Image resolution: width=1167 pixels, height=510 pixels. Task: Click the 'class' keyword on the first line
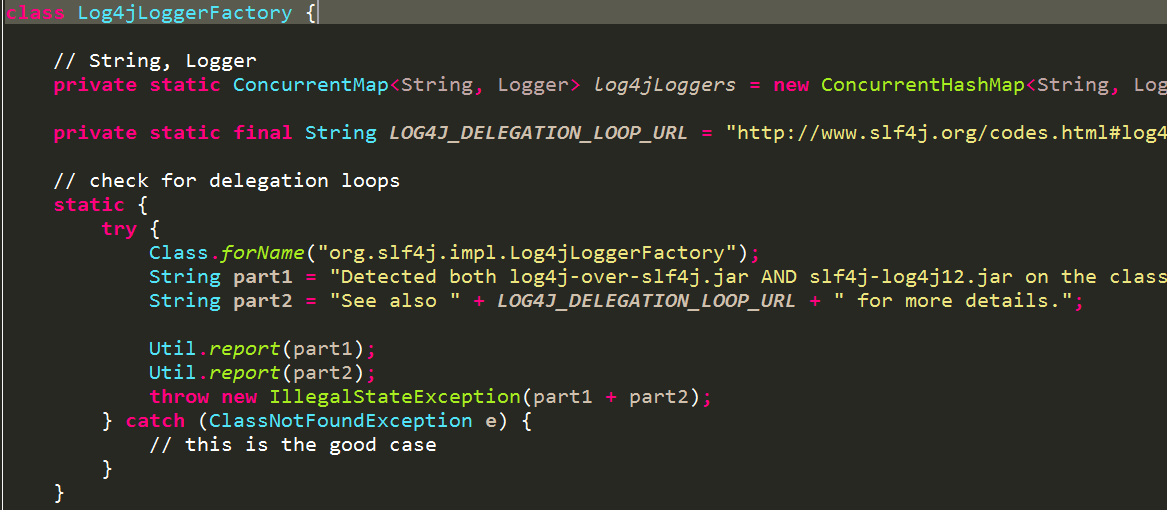tap(36, 13)
